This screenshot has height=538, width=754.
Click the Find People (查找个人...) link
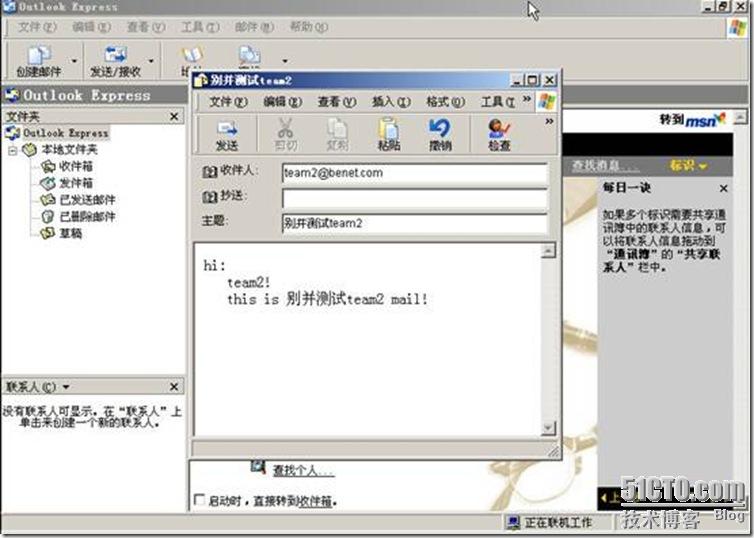tap(303, 470)
